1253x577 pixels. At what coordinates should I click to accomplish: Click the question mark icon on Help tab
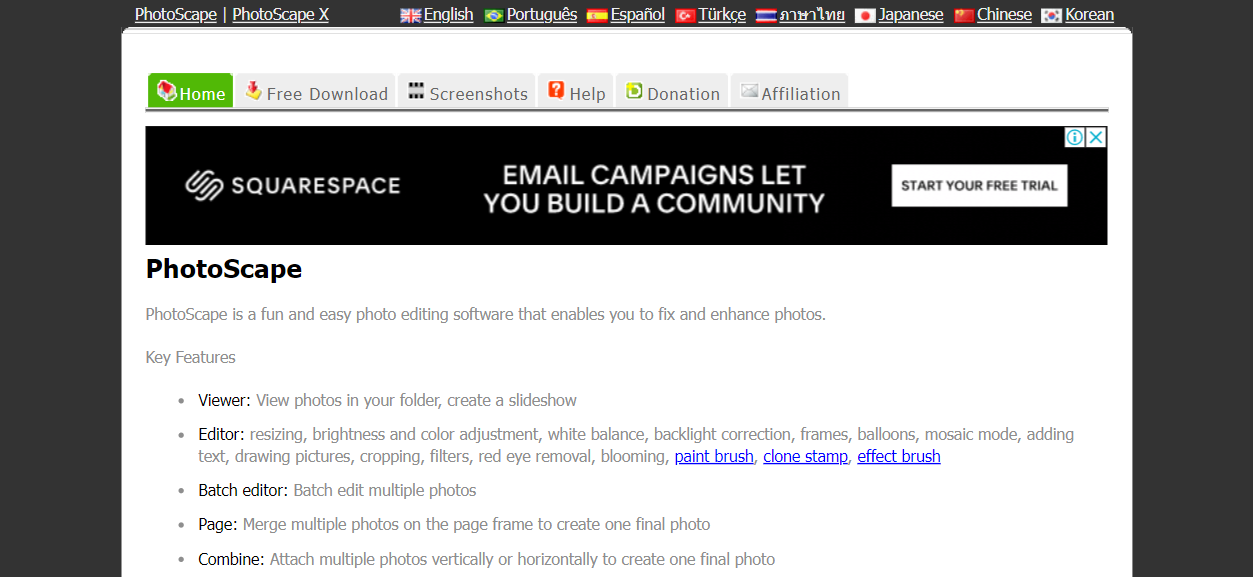[556, 91]
